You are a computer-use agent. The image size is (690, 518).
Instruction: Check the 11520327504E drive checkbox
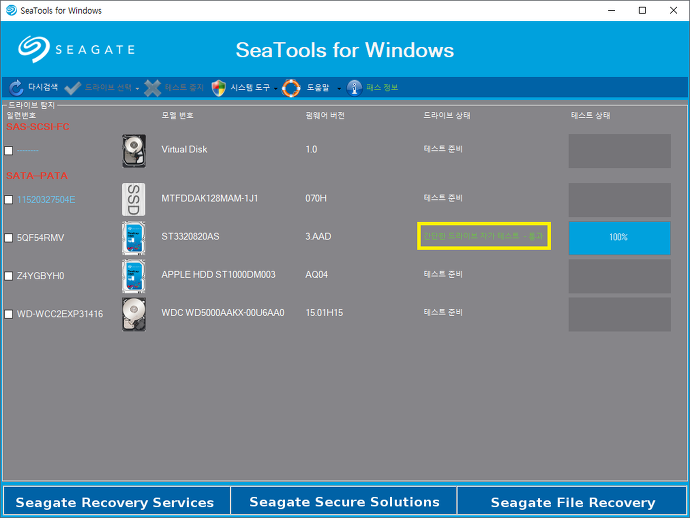pos(9,200)
